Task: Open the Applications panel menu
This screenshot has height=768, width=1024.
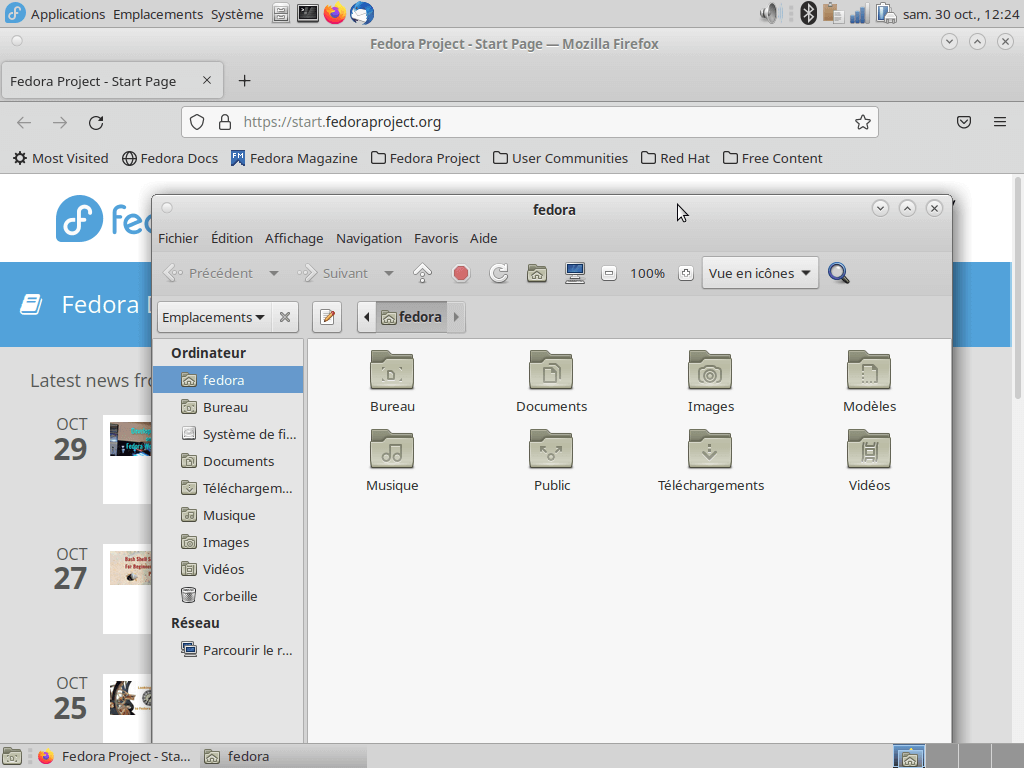Action: [56, 14]
